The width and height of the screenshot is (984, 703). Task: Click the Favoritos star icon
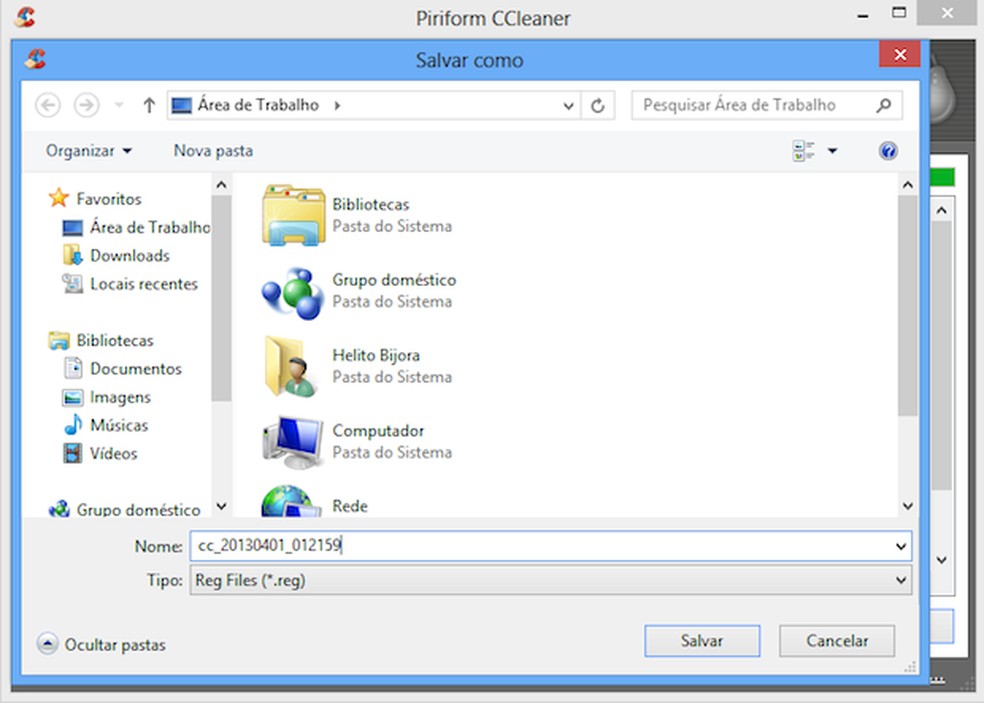[58, 198]
